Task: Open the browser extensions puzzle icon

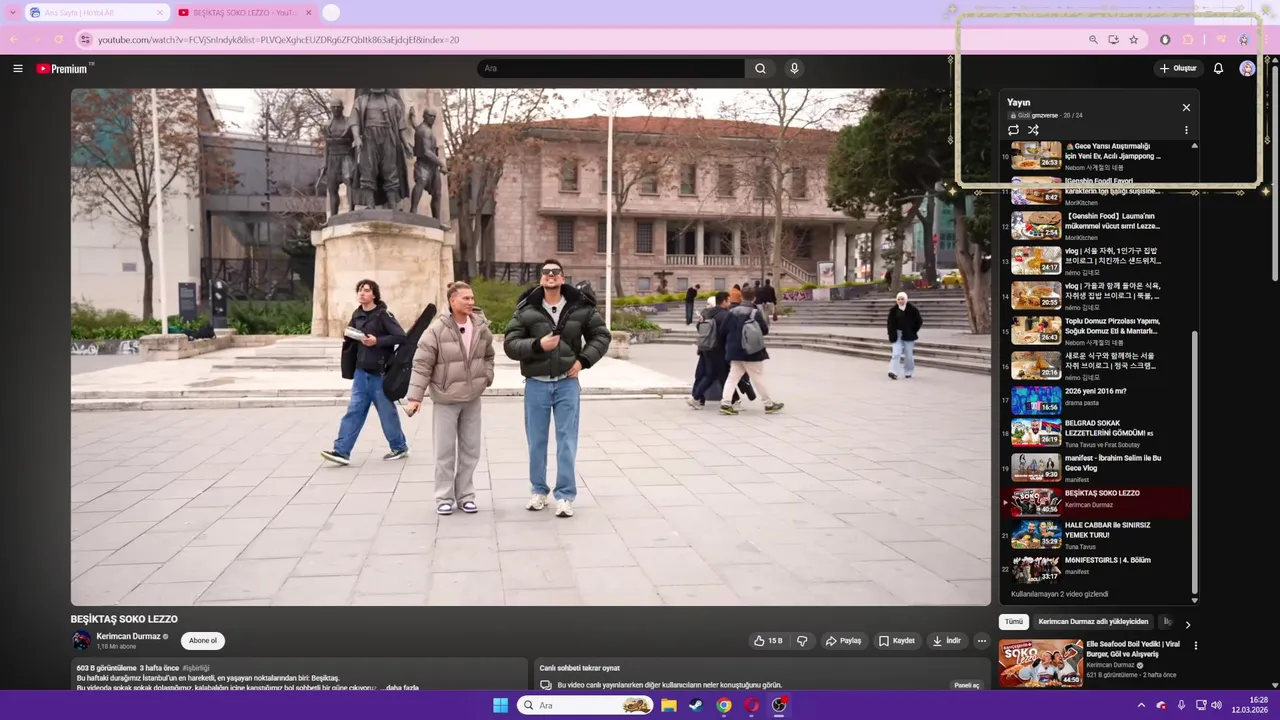Action: pyautogui.click(x=1188, y=39)
